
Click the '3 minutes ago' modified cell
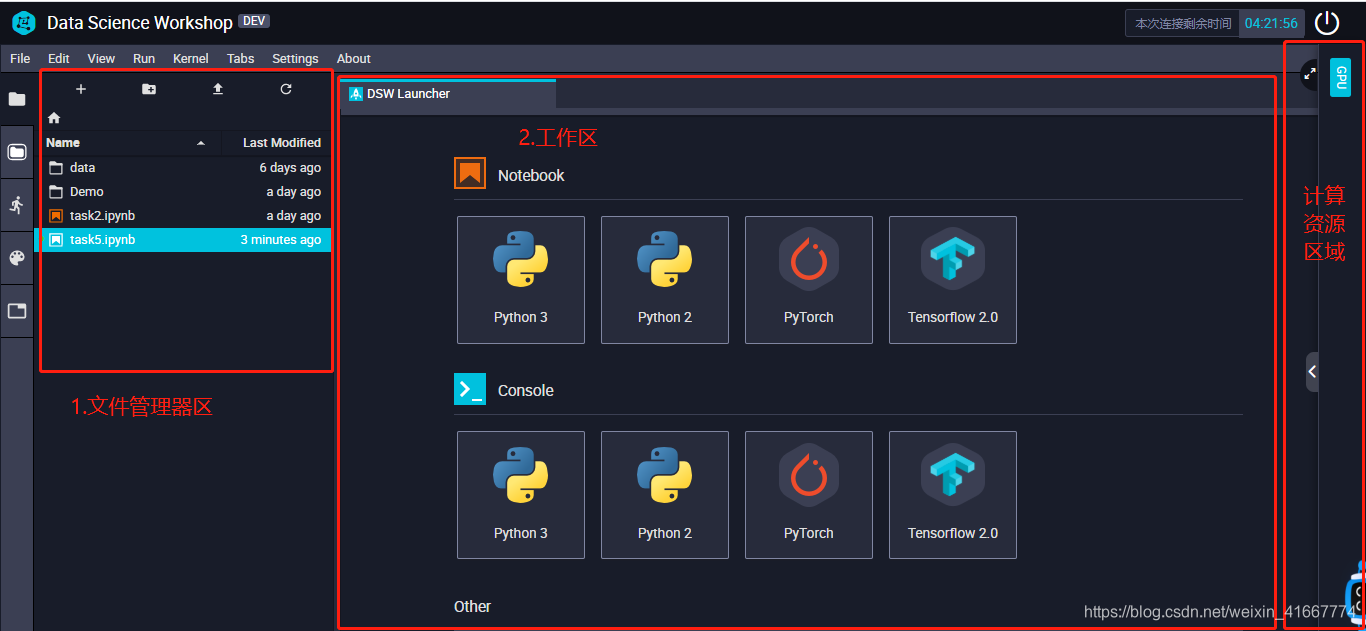click(x=281, y=240)
